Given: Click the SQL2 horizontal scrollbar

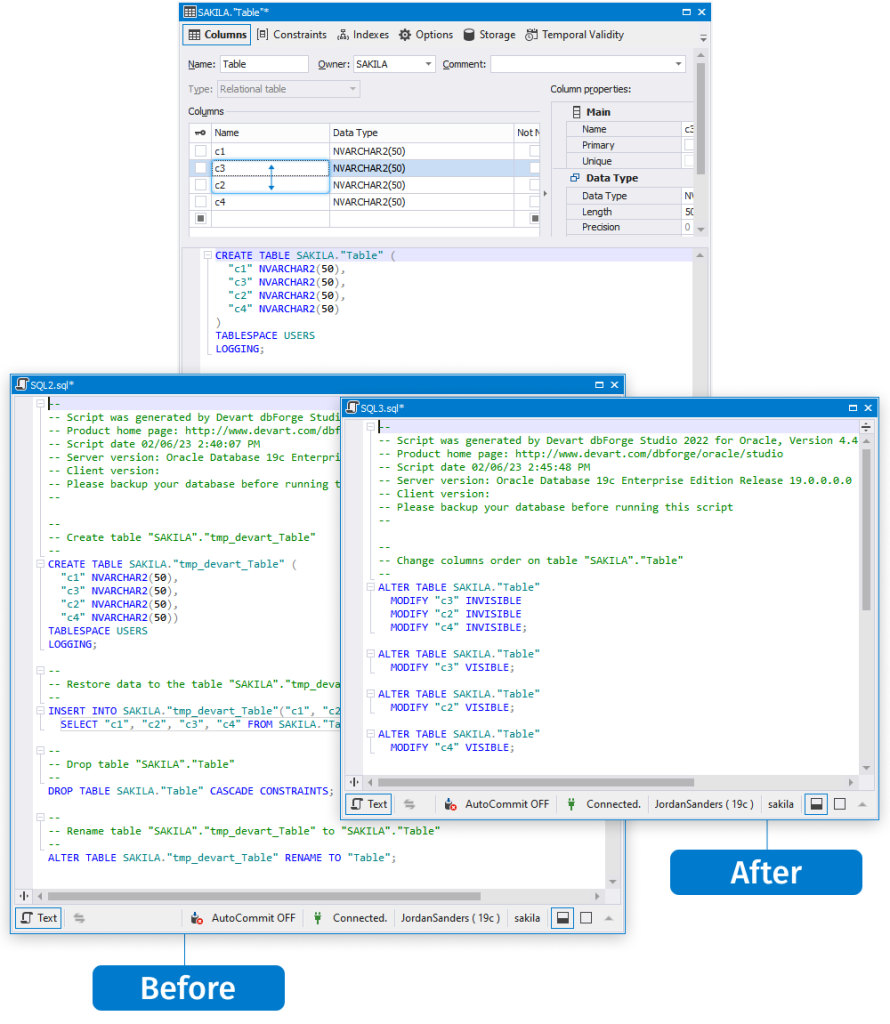Looking at the screenshot, I should (x=264, y=896).
